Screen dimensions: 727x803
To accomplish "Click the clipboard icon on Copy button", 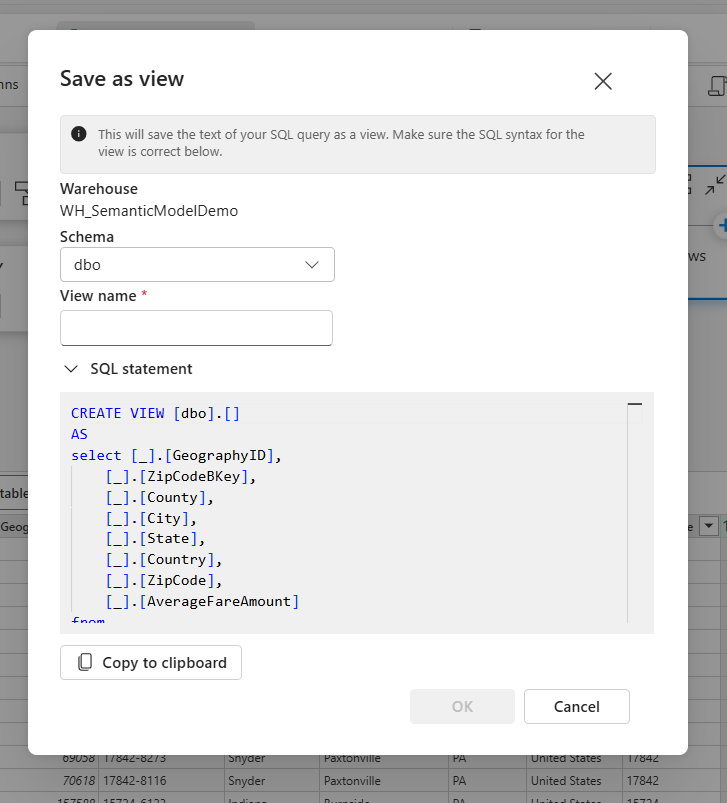I will click(x=85, y=662).
